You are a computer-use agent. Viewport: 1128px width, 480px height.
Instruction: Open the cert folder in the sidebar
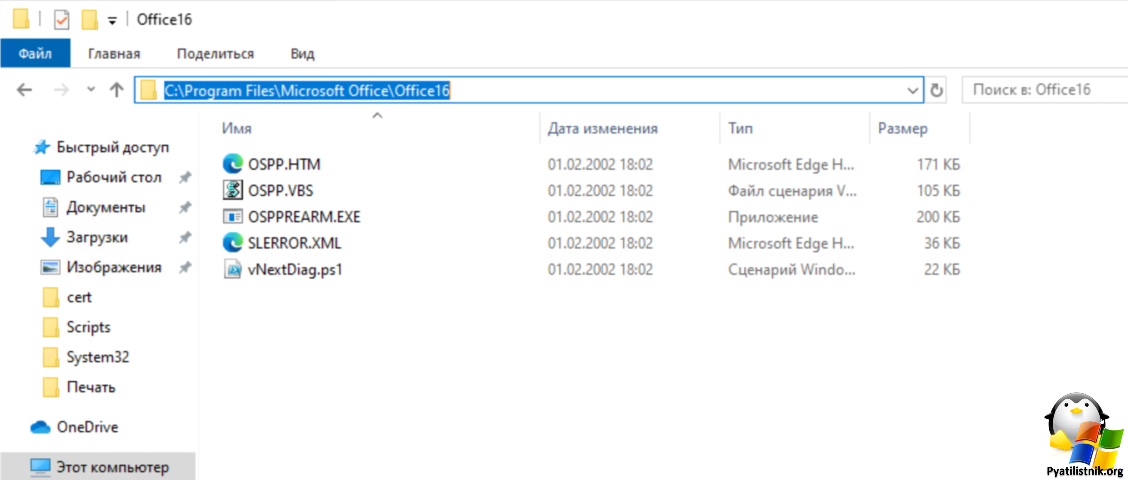[x=79, y=296]
